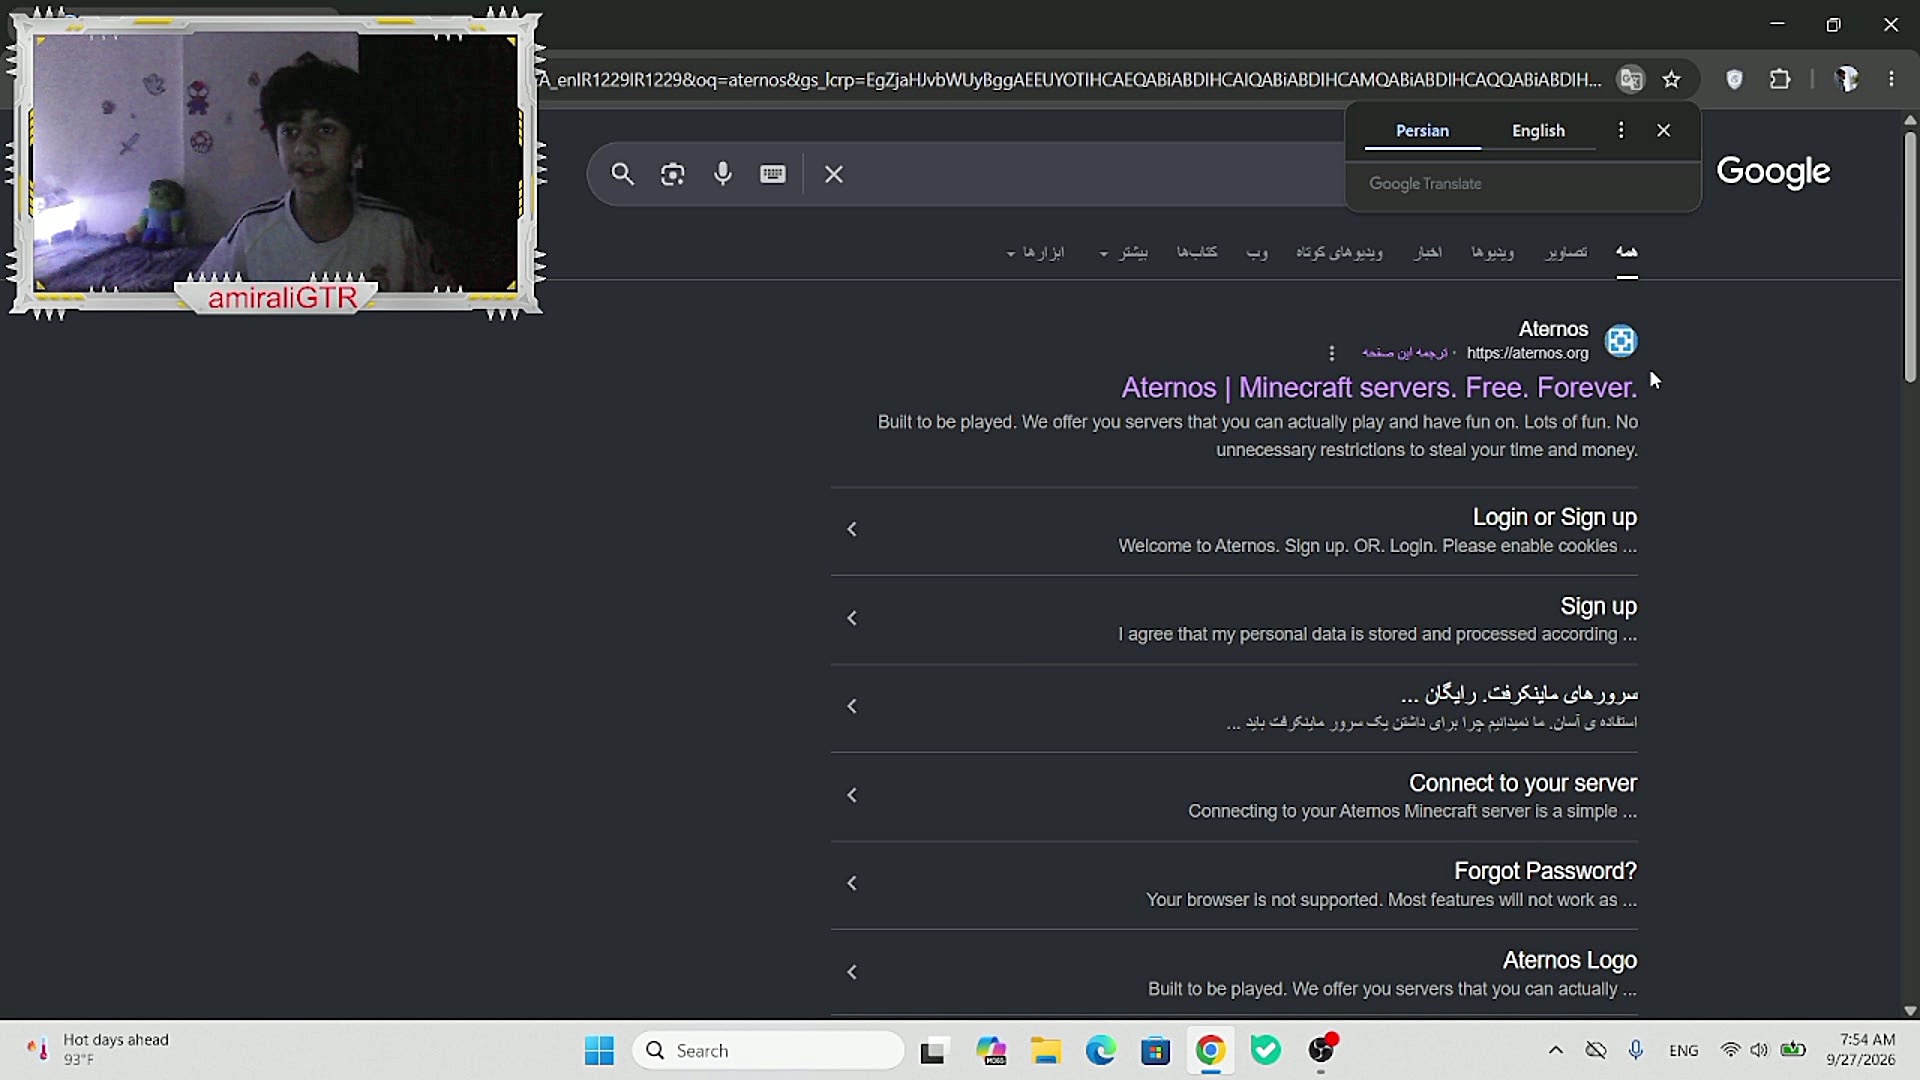This screenshot has height=1080, width=1920.
Task: Expand the بیشتر (More) dropdown
Action: tap(1124, 252)
